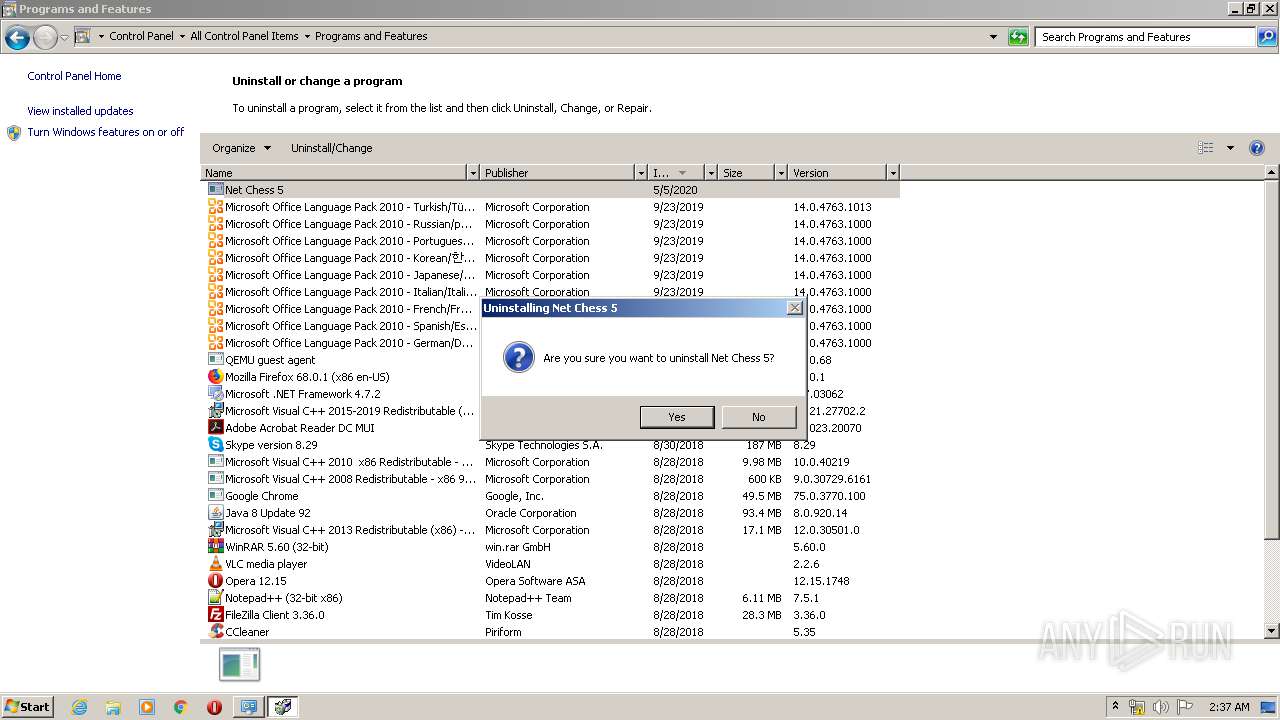The height and width of the screenshot is (720, 1280).
Task: Cancel uninstall with the No button
Action: (759, 417)
